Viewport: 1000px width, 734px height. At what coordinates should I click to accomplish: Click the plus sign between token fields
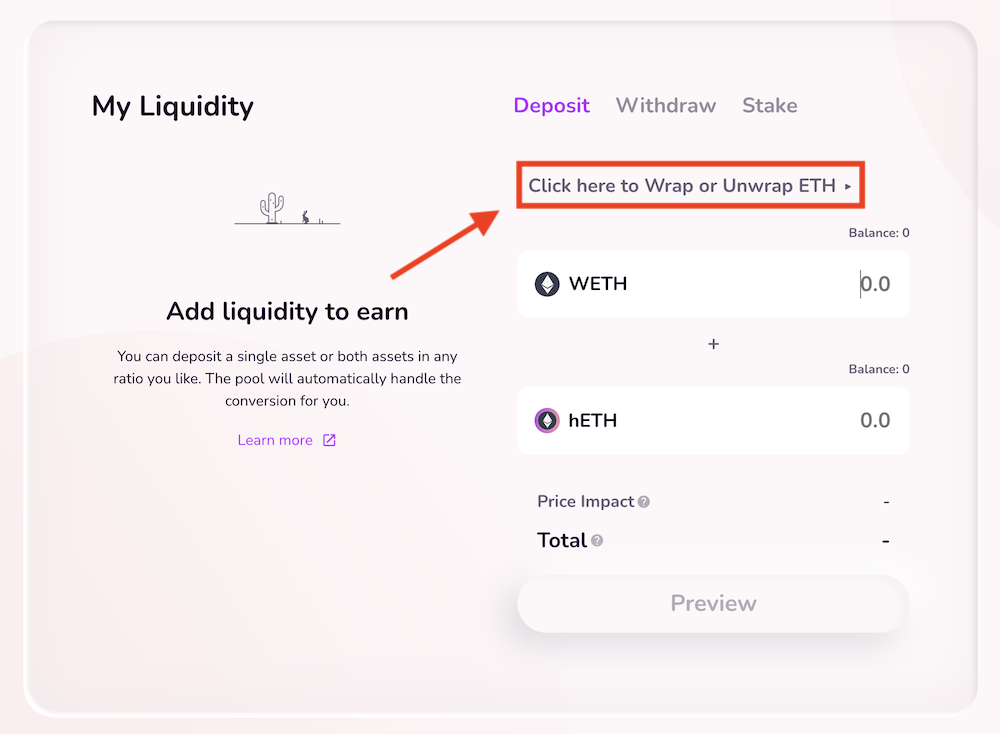[713, 344]
